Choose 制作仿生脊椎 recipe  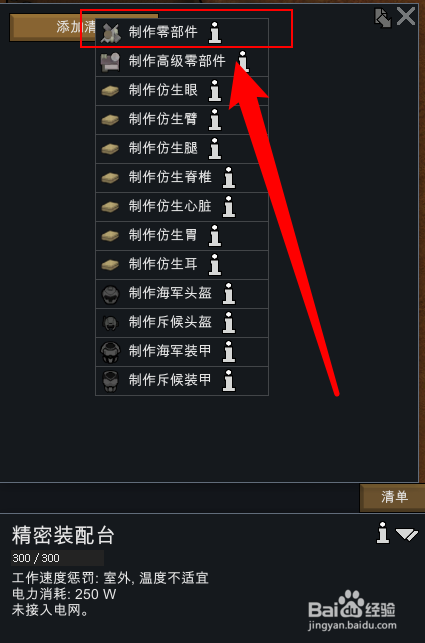coord(182,178)
